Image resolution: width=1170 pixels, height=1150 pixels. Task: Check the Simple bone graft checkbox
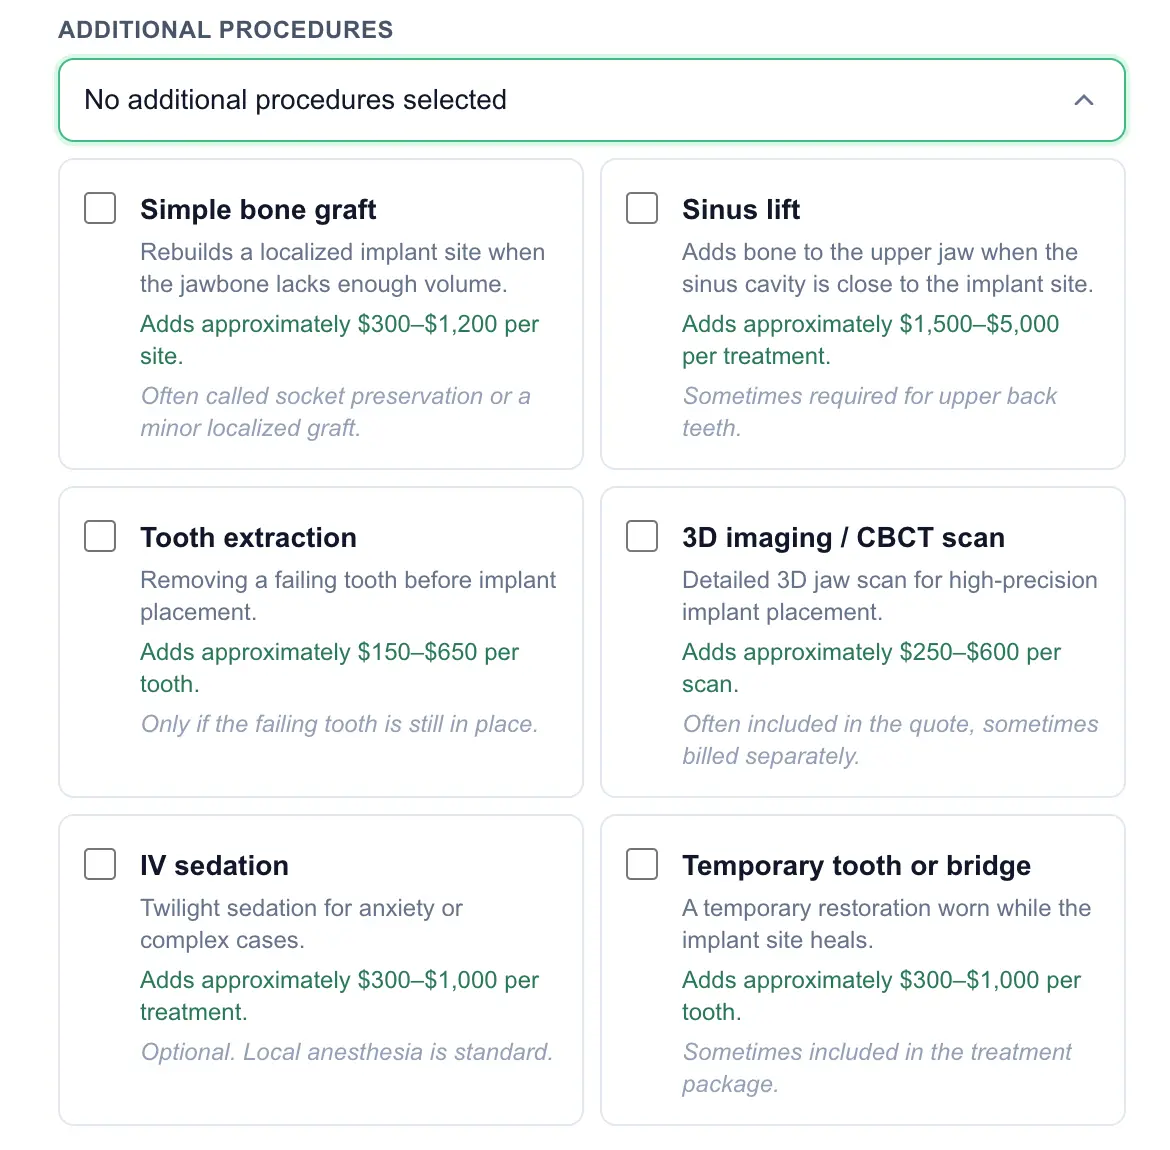click(100, 208)
